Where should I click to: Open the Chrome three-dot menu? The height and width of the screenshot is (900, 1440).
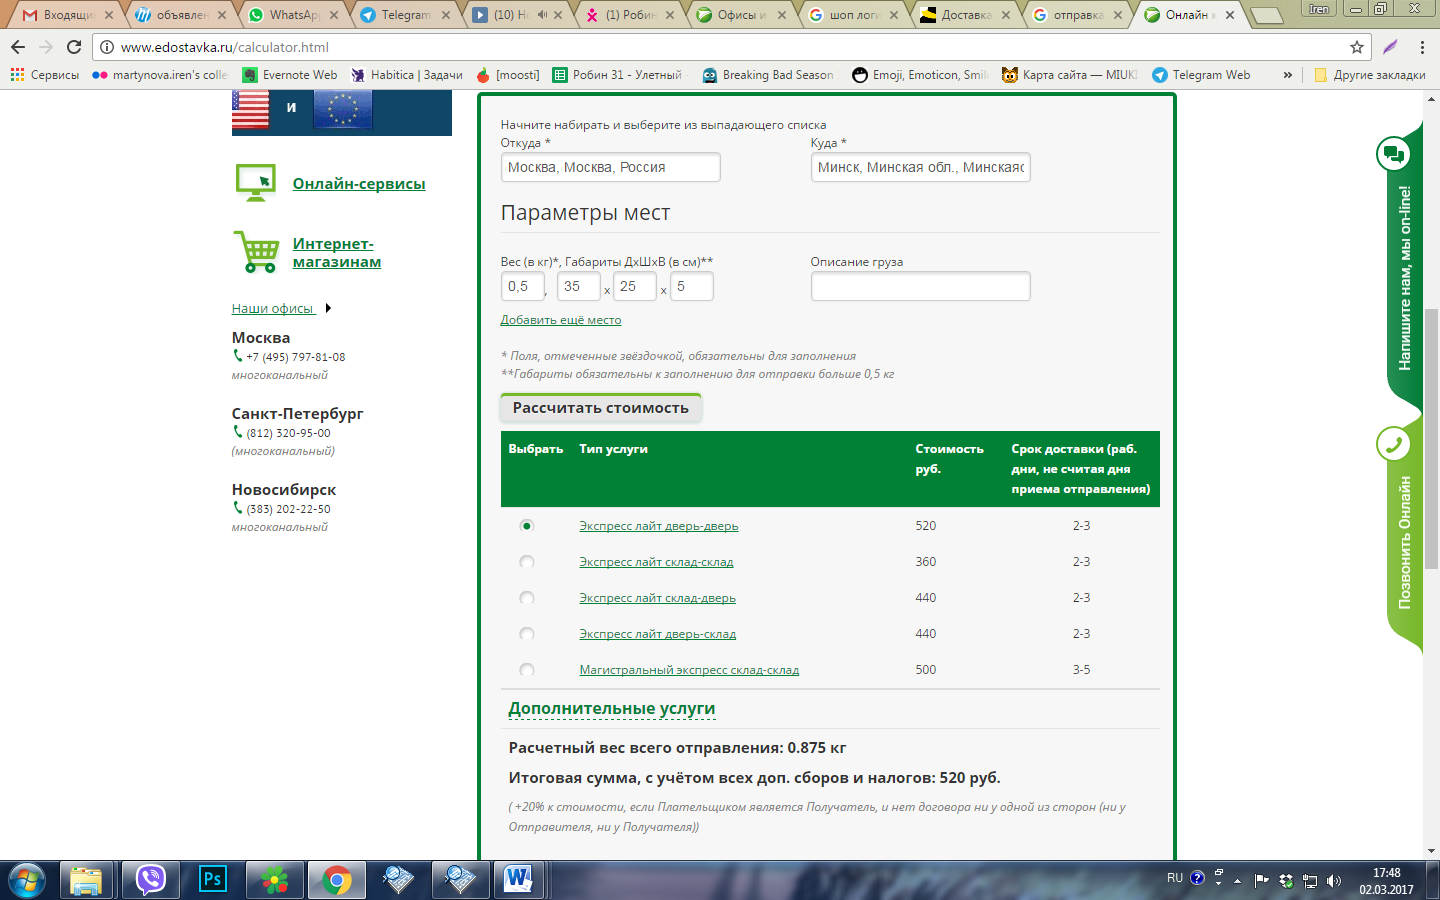coord(1422,47)
